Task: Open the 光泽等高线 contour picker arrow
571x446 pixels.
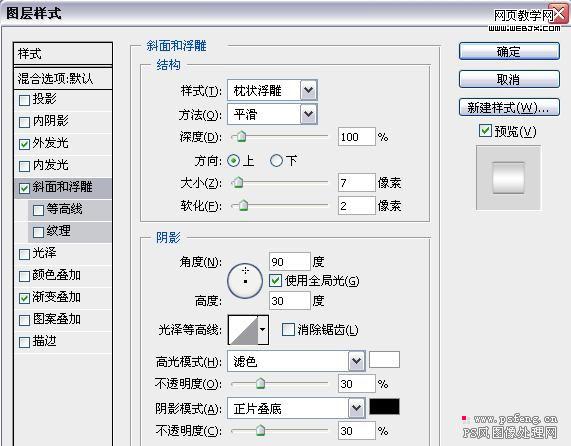Action: 263,330
